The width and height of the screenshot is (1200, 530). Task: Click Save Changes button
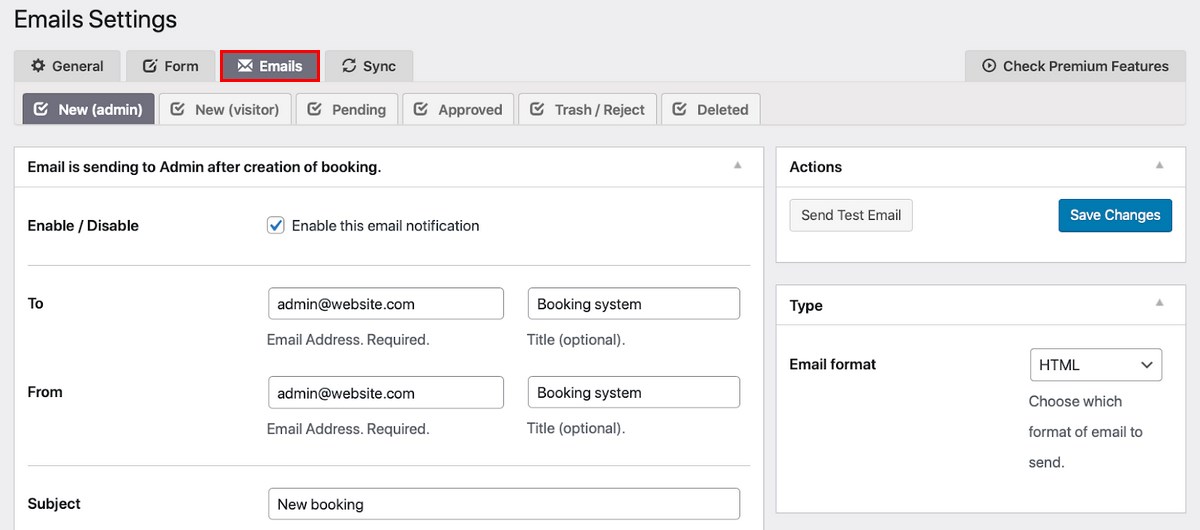[1115, 215]
